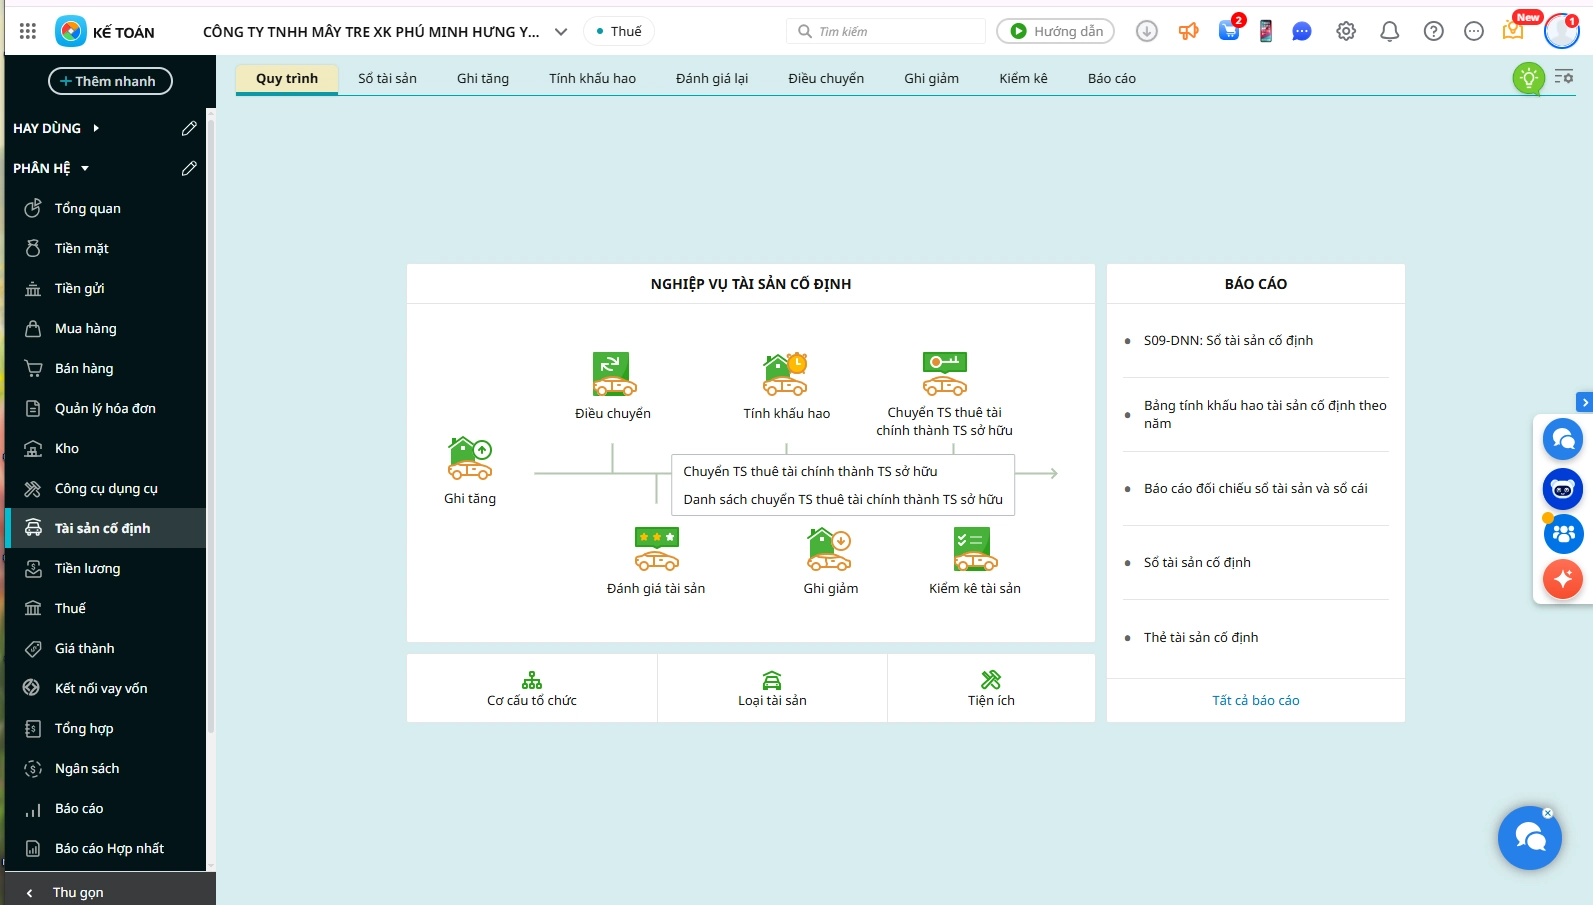
Task: Open the Tất cả báo cáo link
Action: [1255, 700]
